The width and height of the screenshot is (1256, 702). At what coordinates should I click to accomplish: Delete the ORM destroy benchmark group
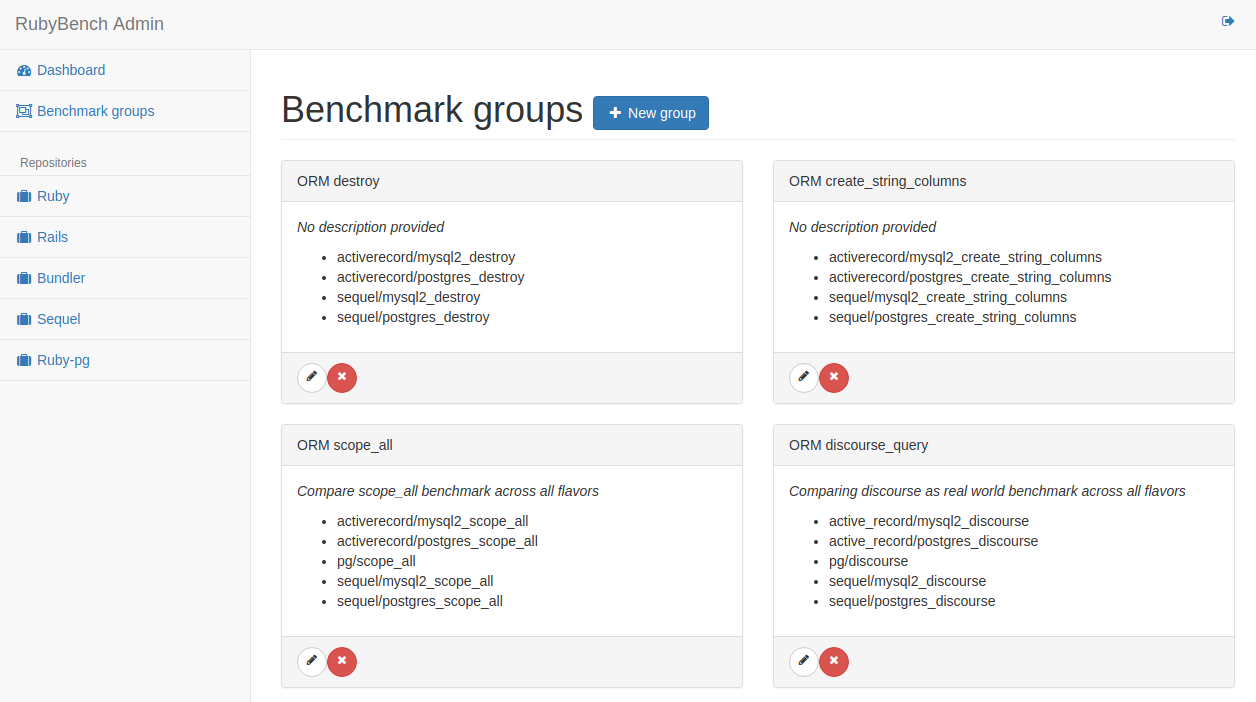tap(342, 378)
